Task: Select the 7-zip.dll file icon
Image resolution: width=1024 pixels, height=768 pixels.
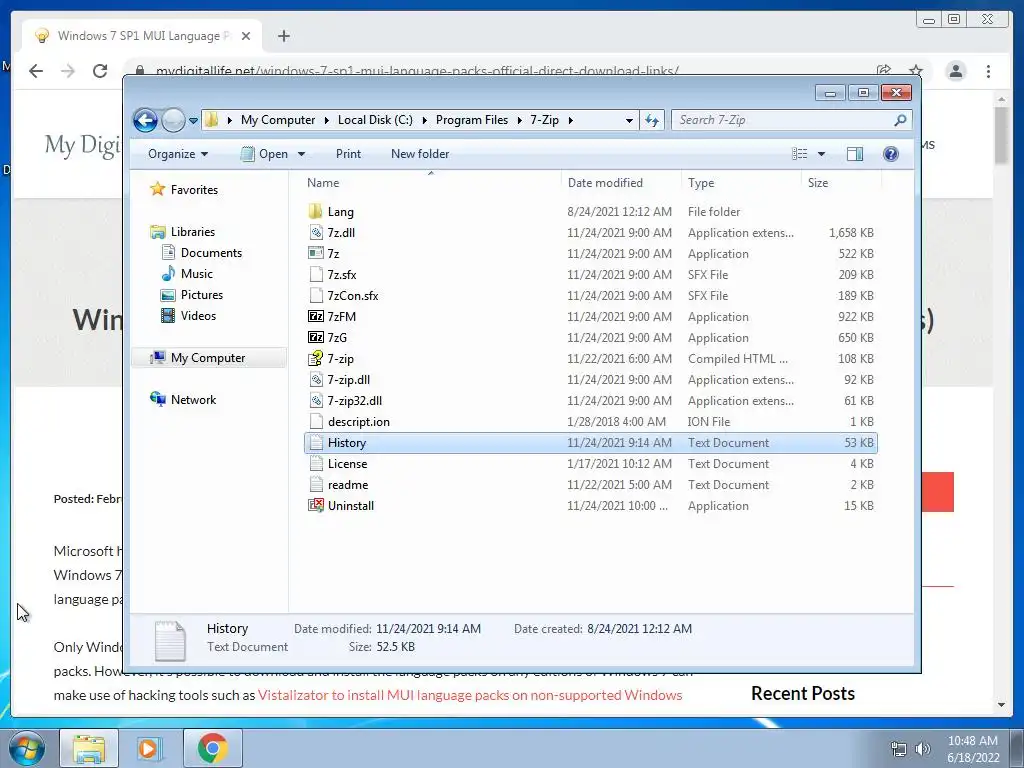Action: pos(315,379)
